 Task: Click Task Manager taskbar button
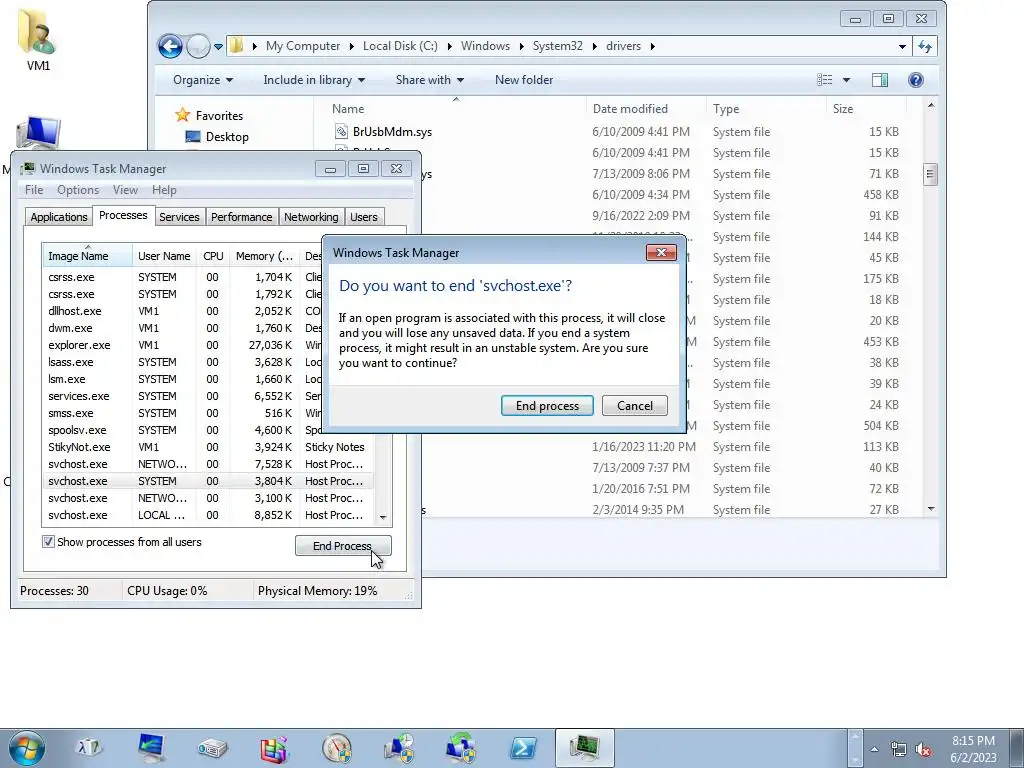tap(584, 748)
